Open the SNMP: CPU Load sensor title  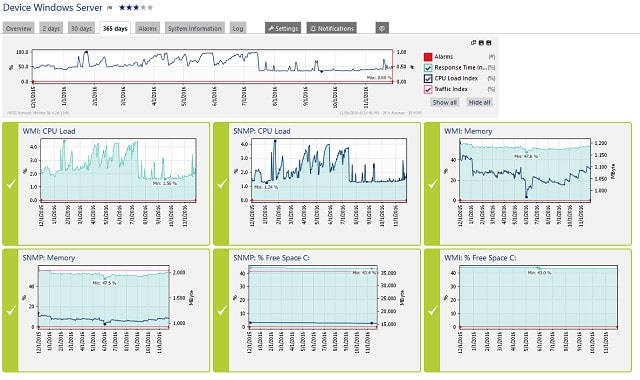[262, 131]
